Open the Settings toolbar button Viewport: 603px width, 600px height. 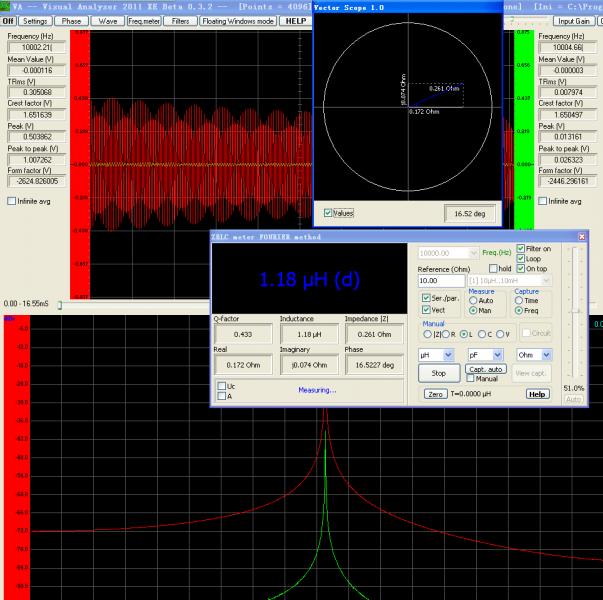(x=35, y=20)
